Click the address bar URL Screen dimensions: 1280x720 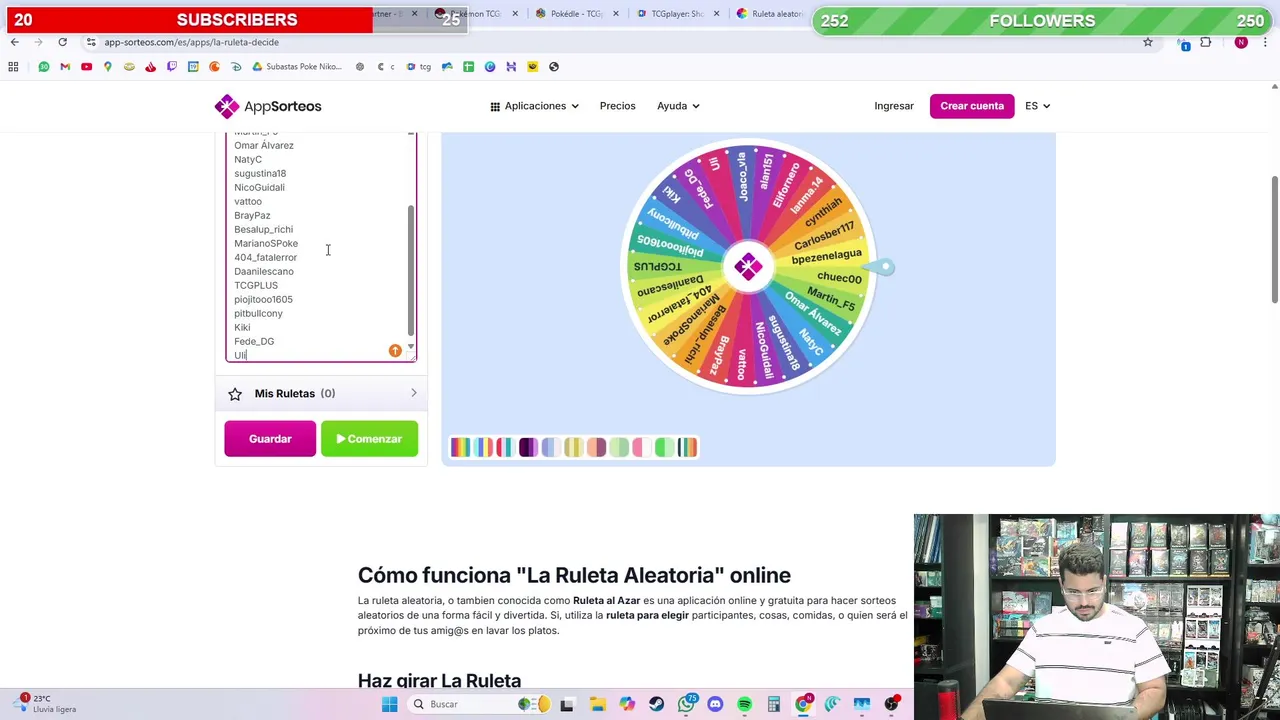tap(191, 42)
